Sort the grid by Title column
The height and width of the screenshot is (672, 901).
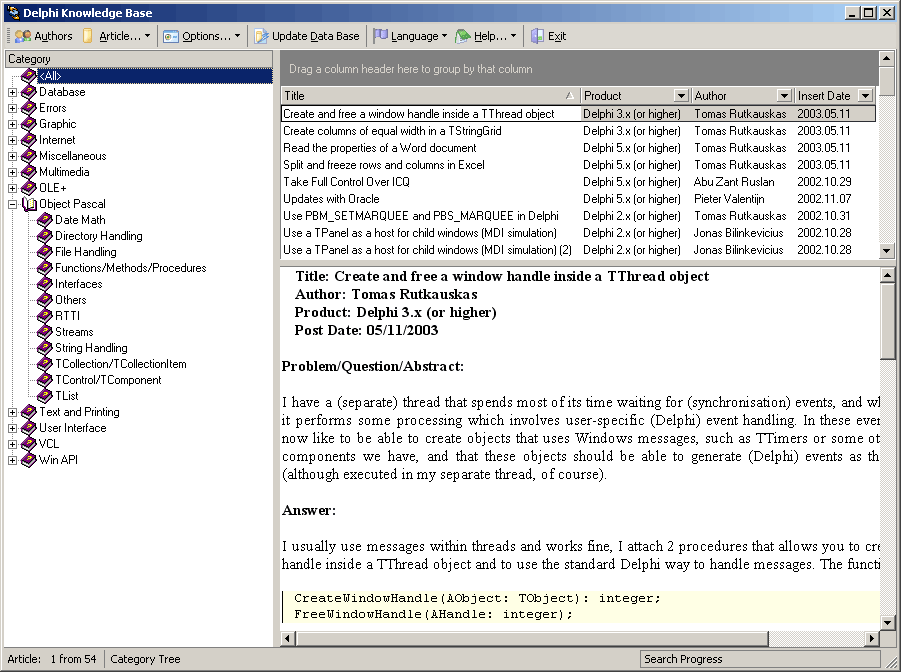pos(430,95)
